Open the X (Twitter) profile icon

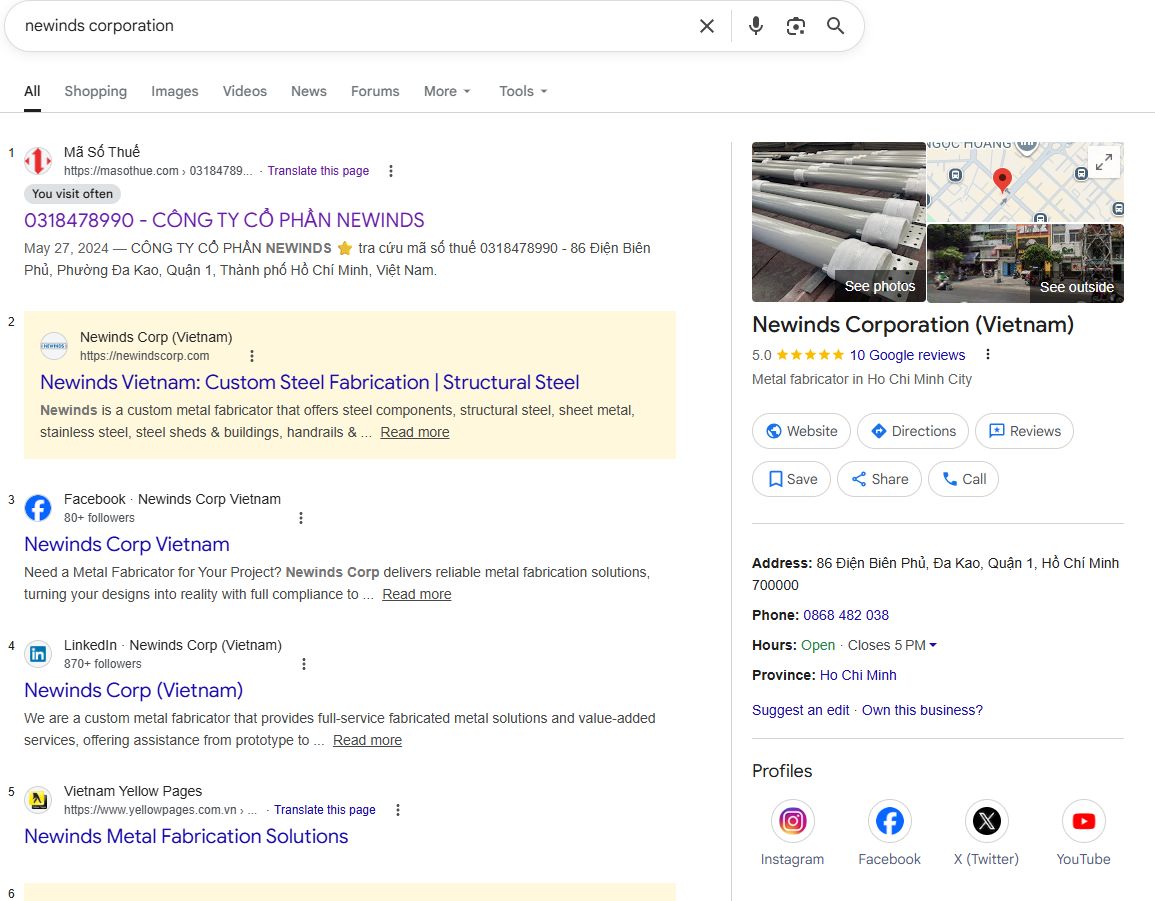coord(986,820)
